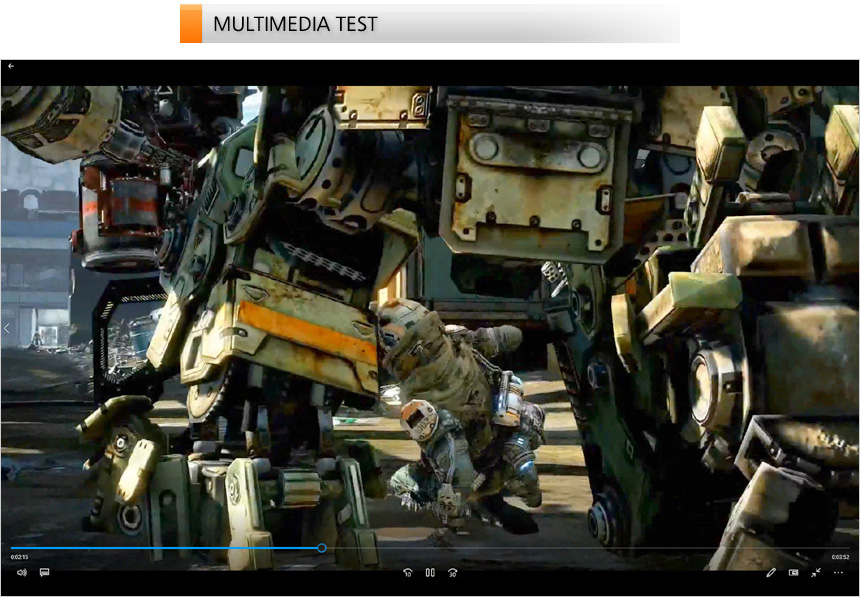Open the more options ellipsis menu
This screenshot has width=860, height=599.
pyautogui.click(x=838, y=573)
